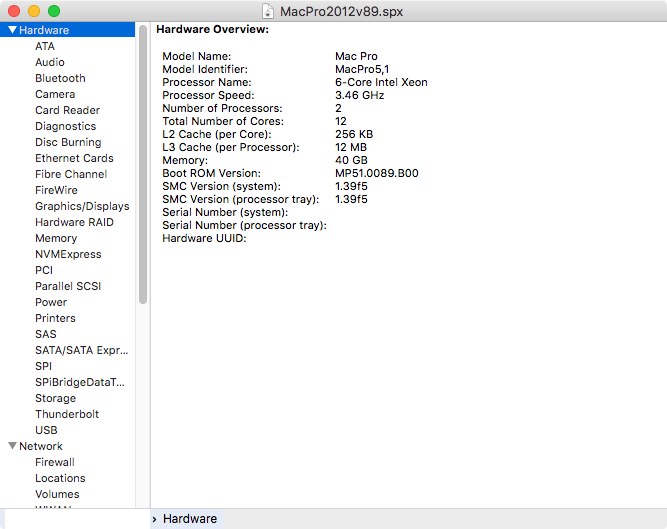Show Volumes under Network

coord(57,494)
